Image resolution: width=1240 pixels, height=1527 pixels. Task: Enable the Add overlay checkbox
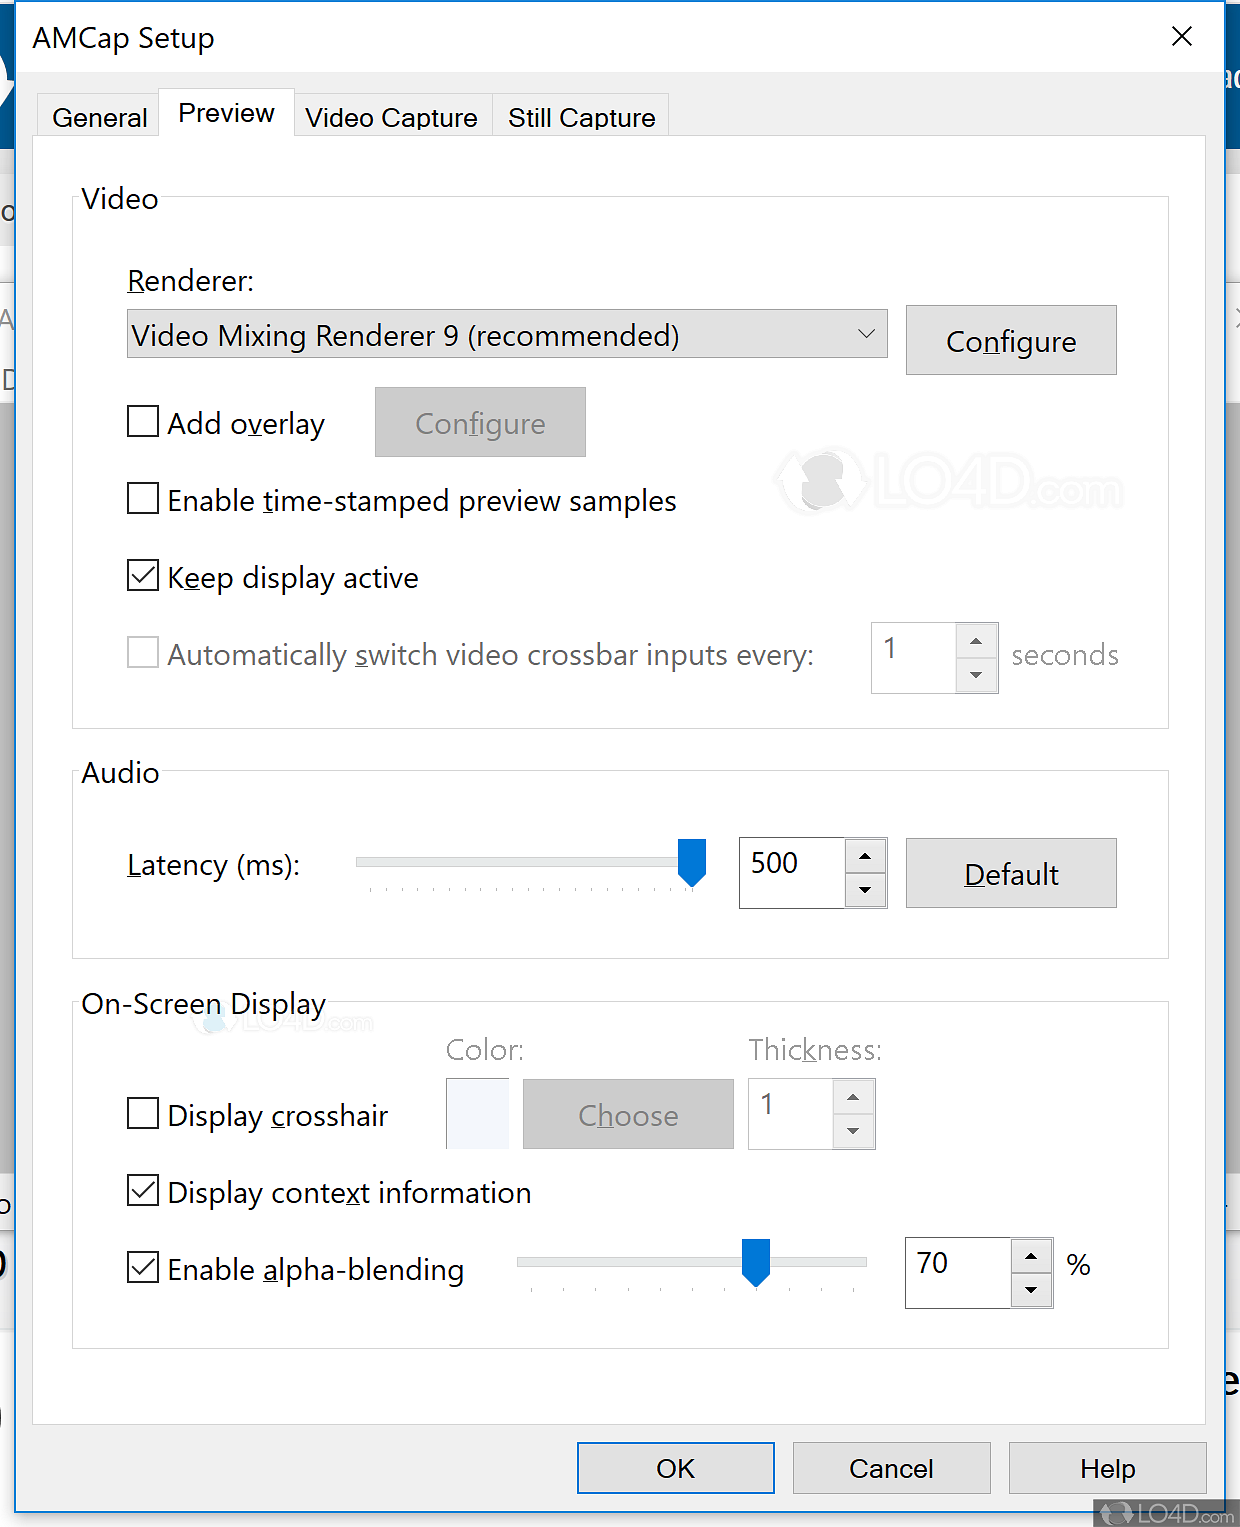click(x=143, y=421)
